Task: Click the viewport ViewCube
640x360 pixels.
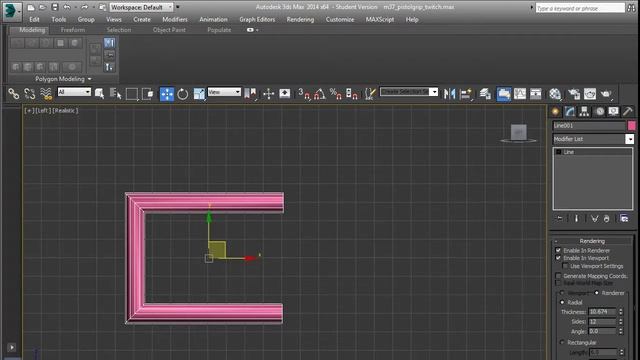Action: tap(518, 133)
